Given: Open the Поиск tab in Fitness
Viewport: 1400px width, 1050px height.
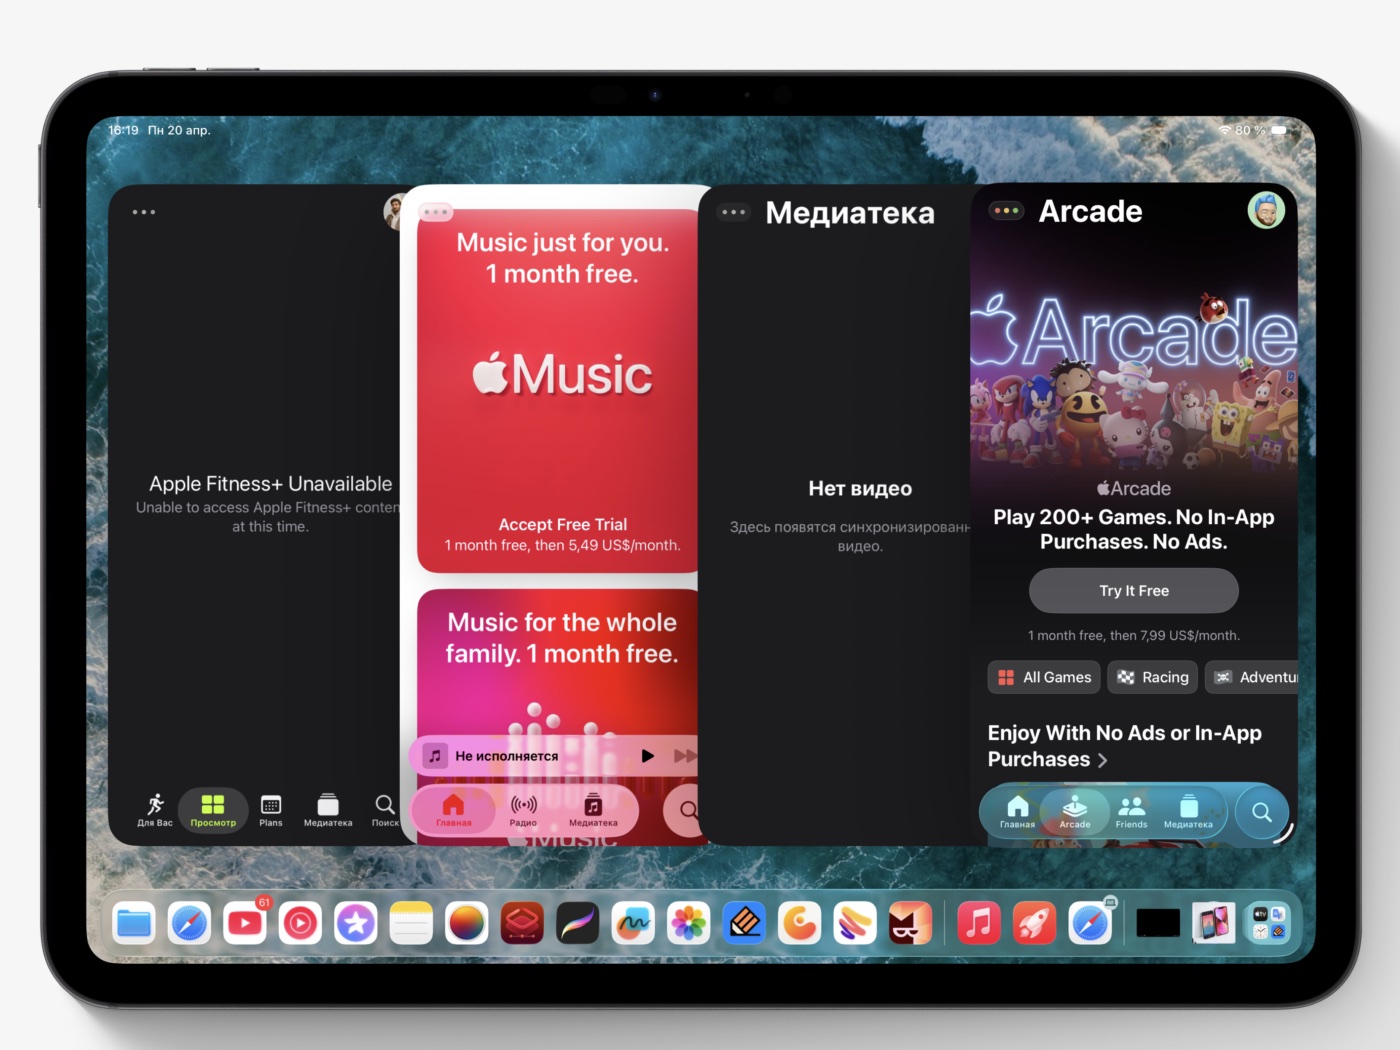Looking at the screenshot, I should pos(385,810).
